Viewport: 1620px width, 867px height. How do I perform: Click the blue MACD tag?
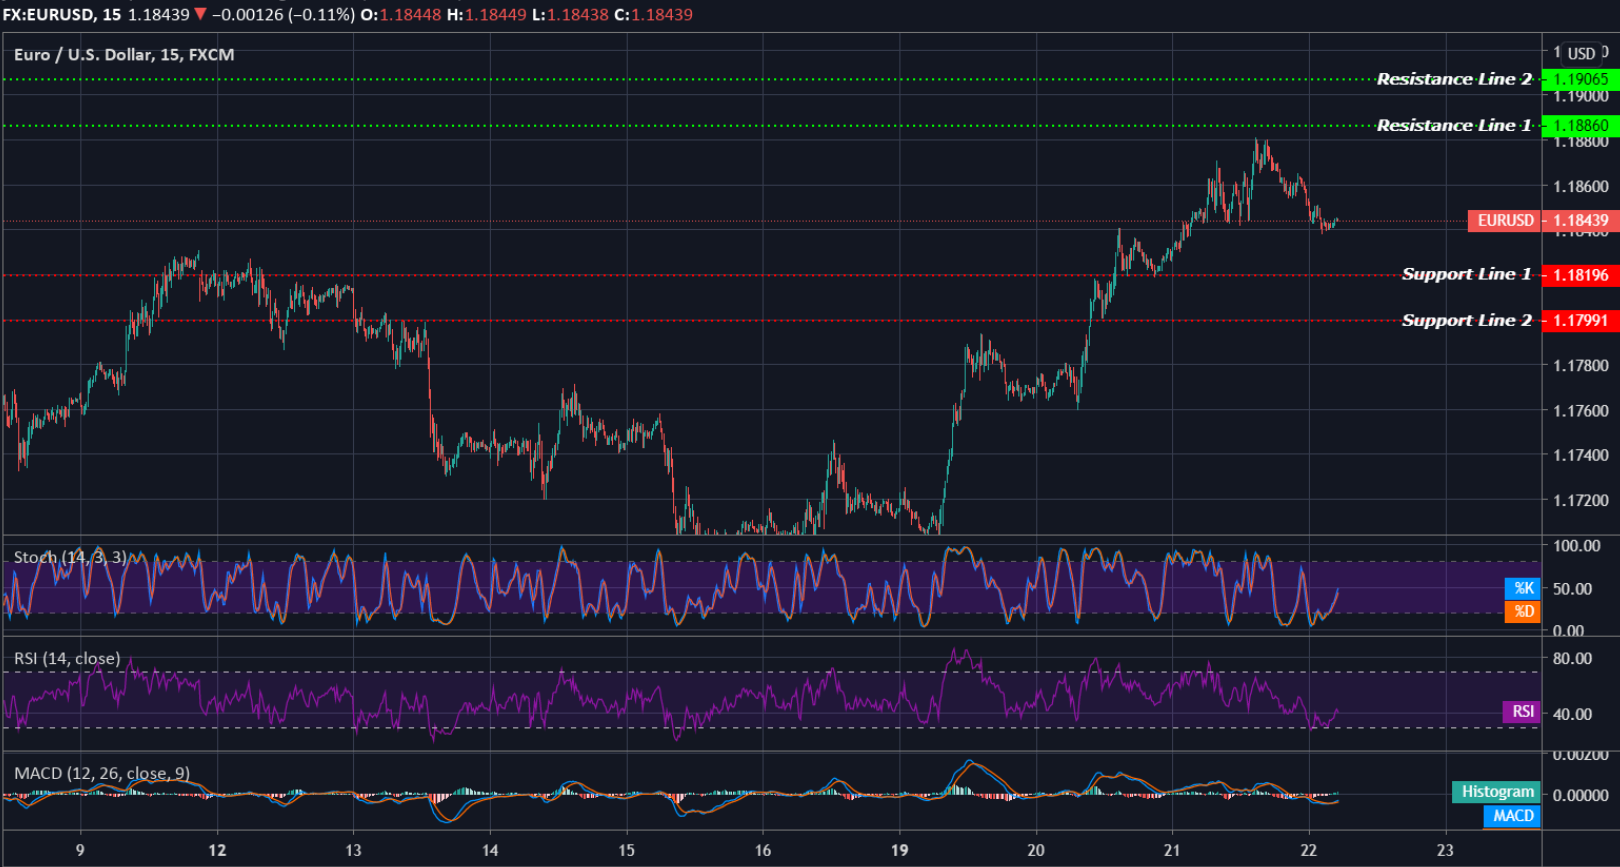(x=1512, y=816)
